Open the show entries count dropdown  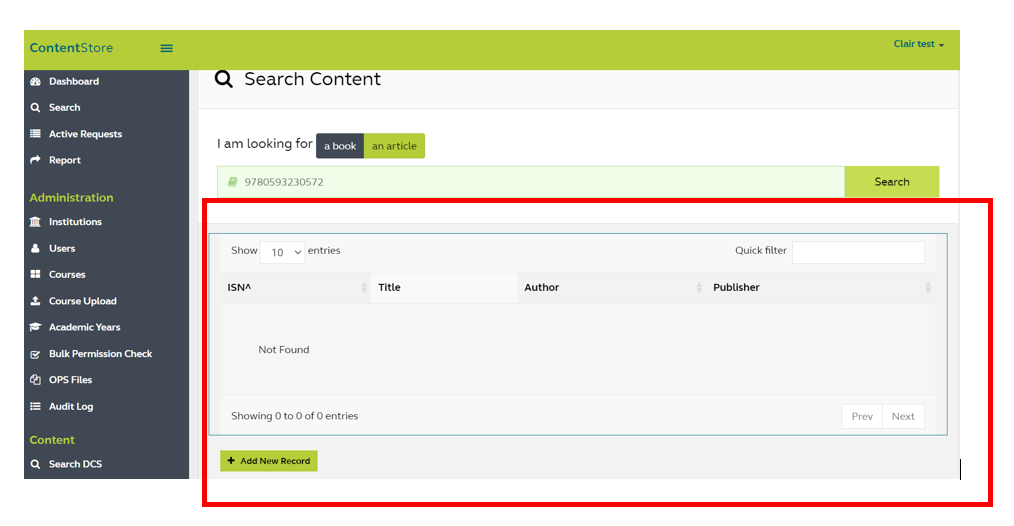pyautogui.click(x=282, y=252)
